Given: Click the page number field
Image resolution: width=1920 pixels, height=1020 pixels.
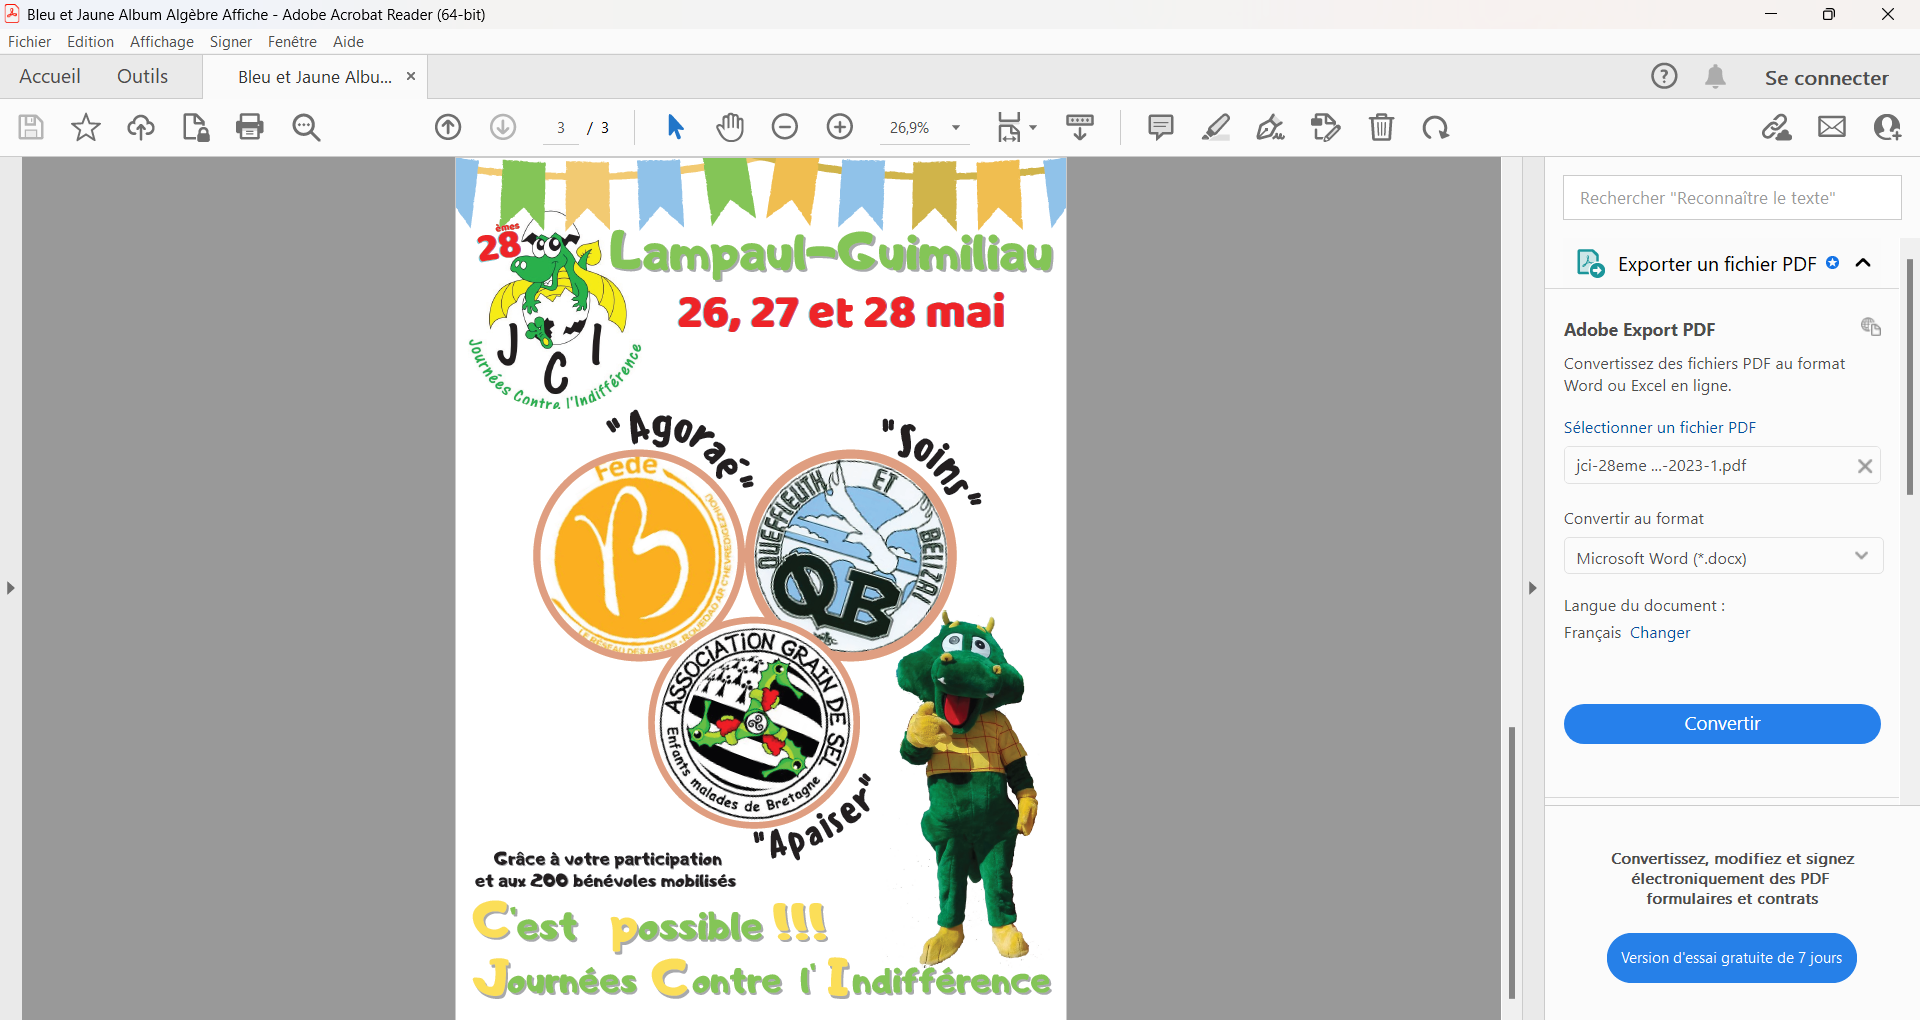Looking at the screenshot, I should coord(561,127).
